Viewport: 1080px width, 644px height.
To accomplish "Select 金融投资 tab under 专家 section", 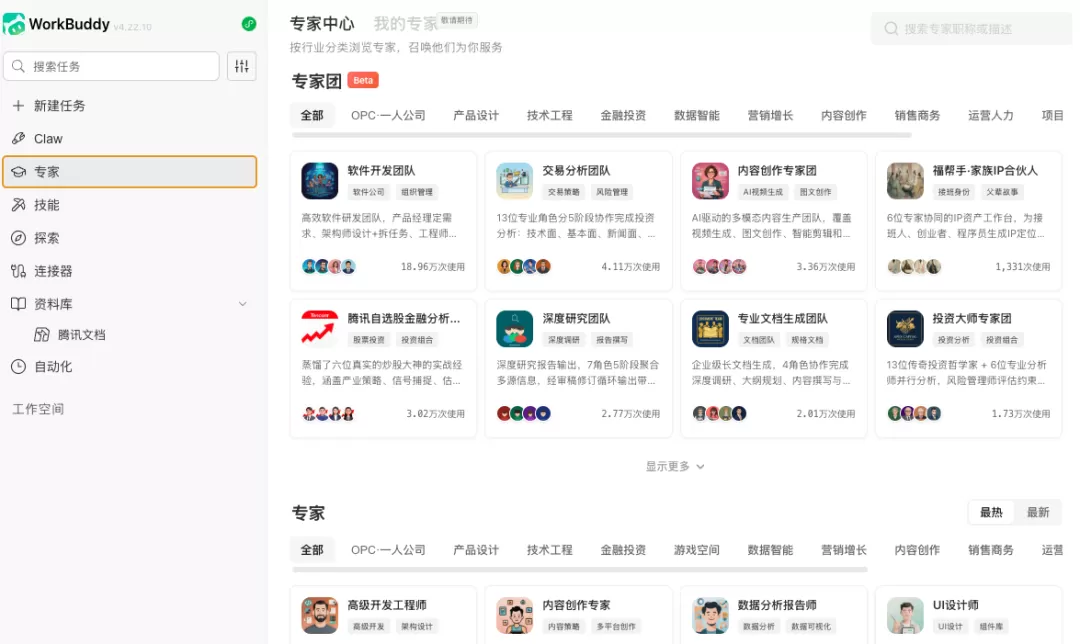I will [x=623, y=550].
